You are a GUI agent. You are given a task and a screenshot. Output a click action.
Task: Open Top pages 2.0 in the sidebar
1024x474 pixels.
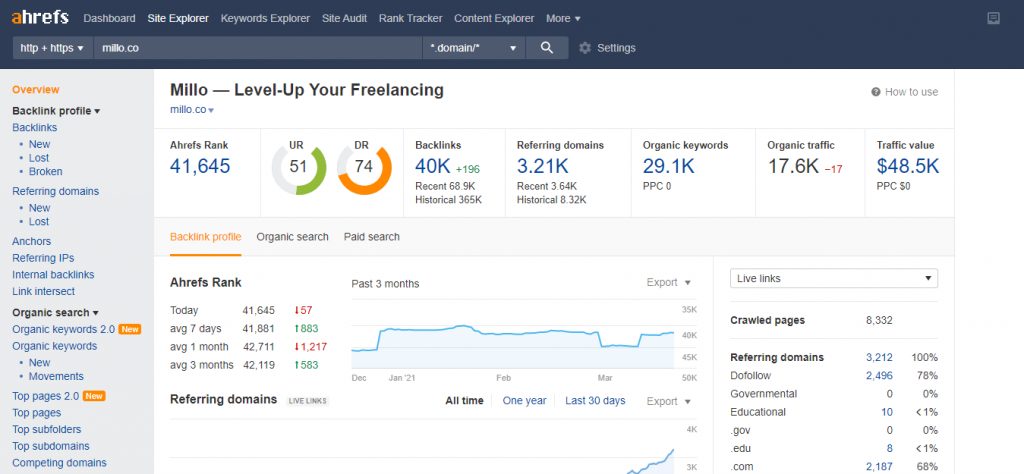click(45, 396)
